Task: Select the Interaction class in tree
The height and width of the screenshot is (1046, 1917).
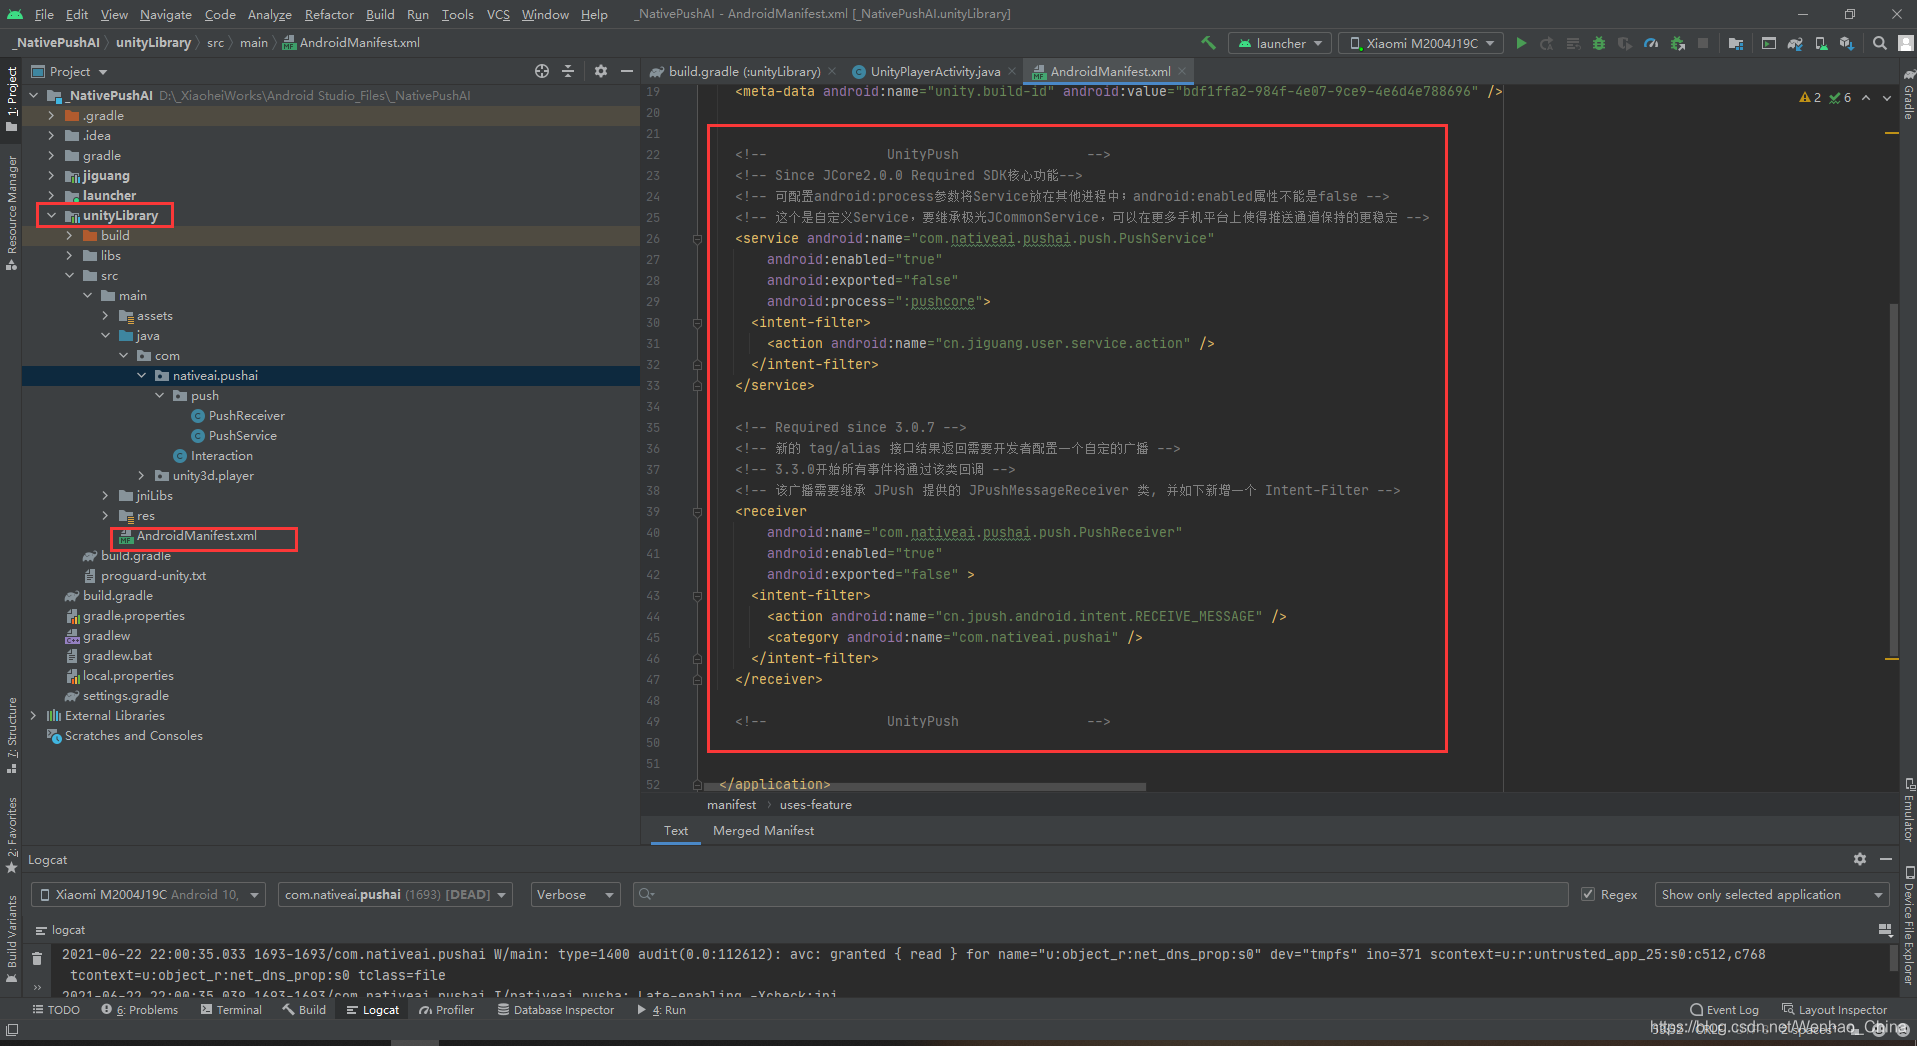Action: (x=221, y=455)
